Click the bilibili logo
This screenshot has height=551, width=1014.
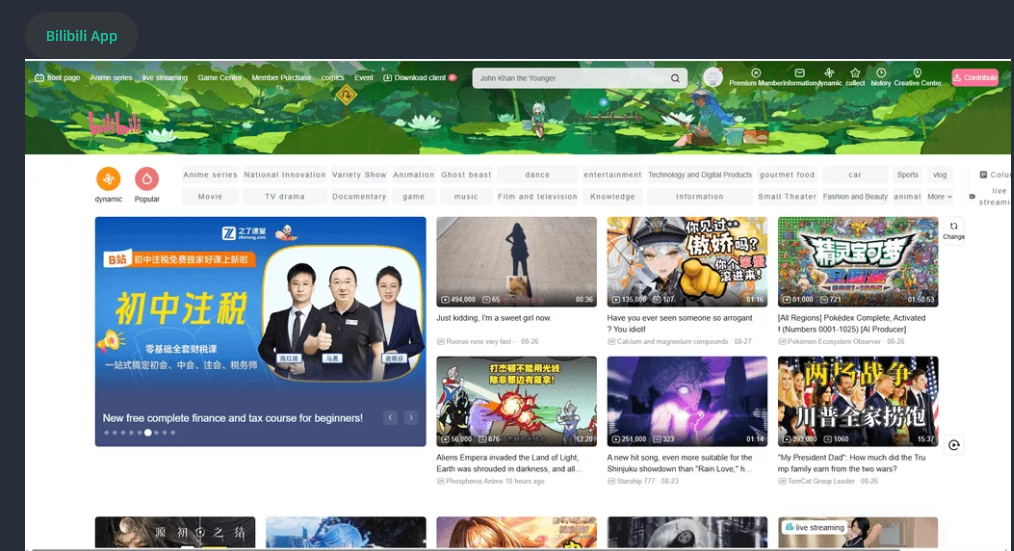pyautogui.click(x=115, y=123)
